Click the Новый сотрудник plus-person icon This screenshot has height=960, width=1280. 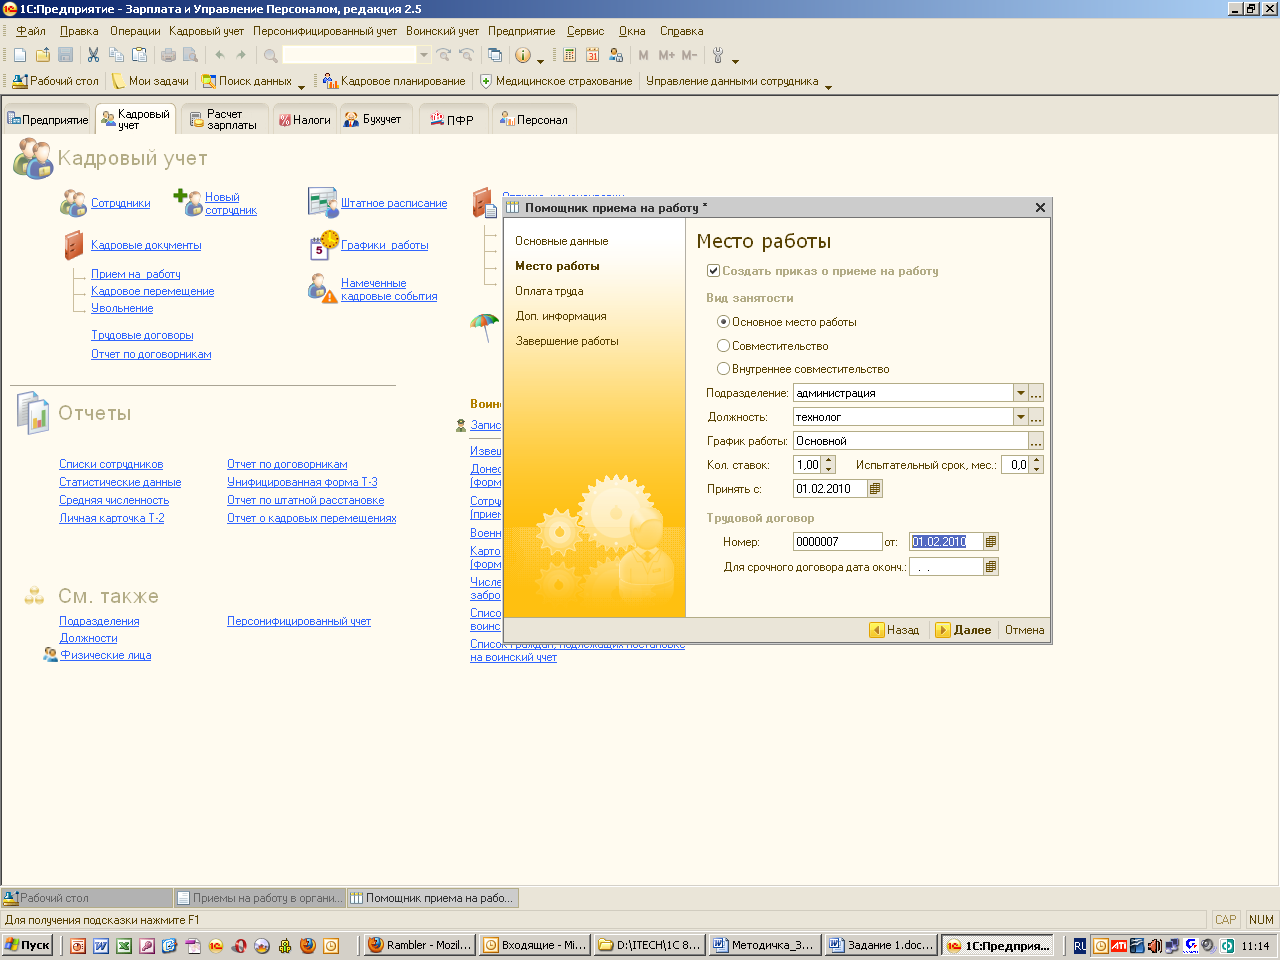[188, 202]
